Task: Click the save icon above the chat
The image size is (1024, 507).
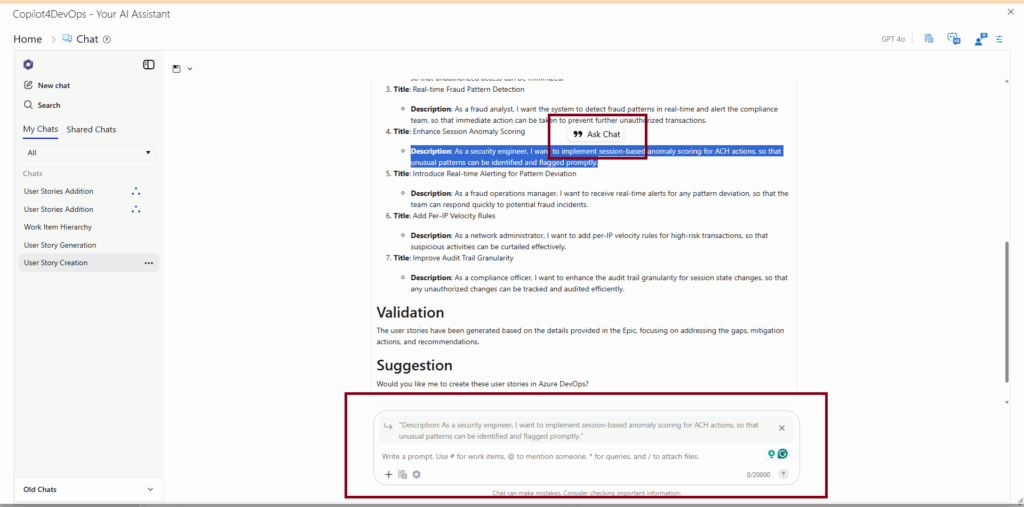Action: pyautogui.click(x=176, y=69)
